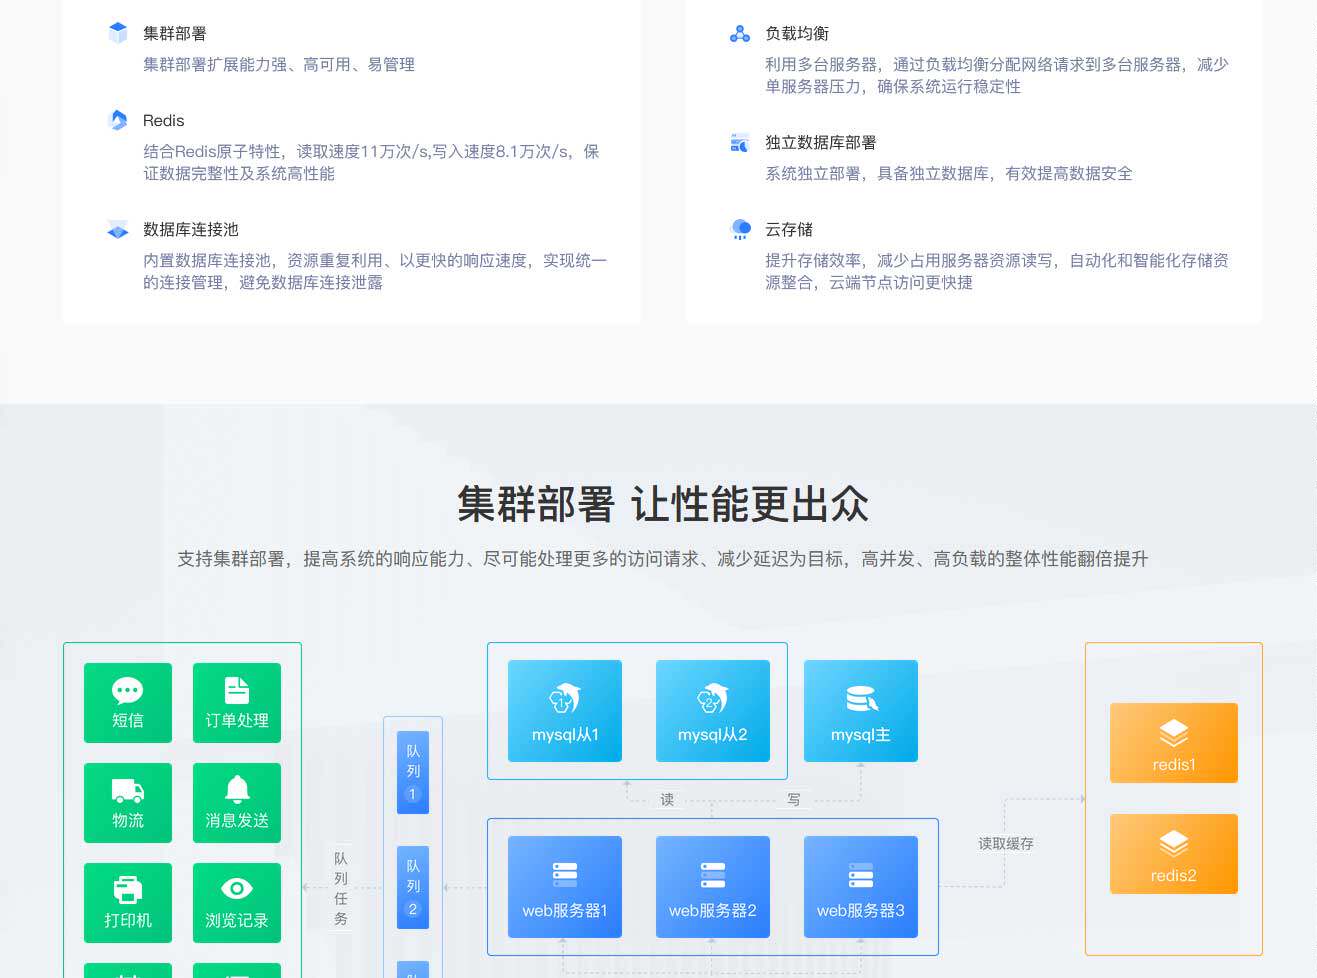Click the description starting 内置数据库连接池
The image size is (1317, 978).
(375, 272)
